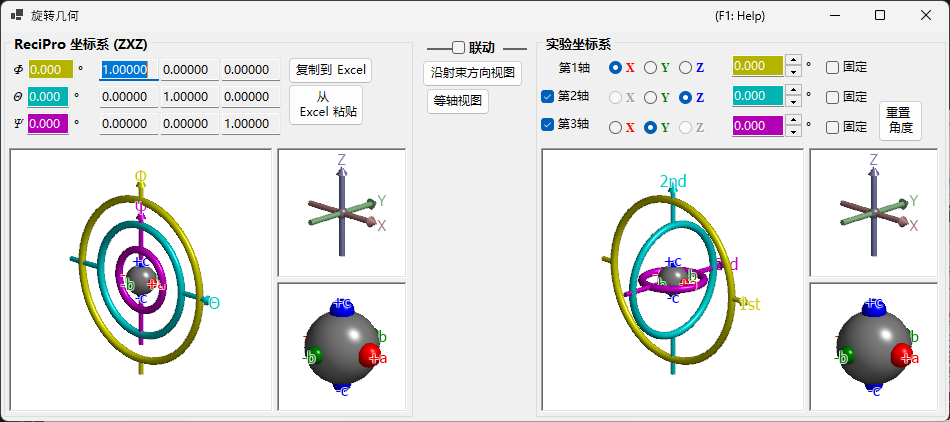Image resolution: width=950 pixels, height=422 pixels.
Task: Click the 旋转几何 app icon in the title bar
Action: [18, 16]
